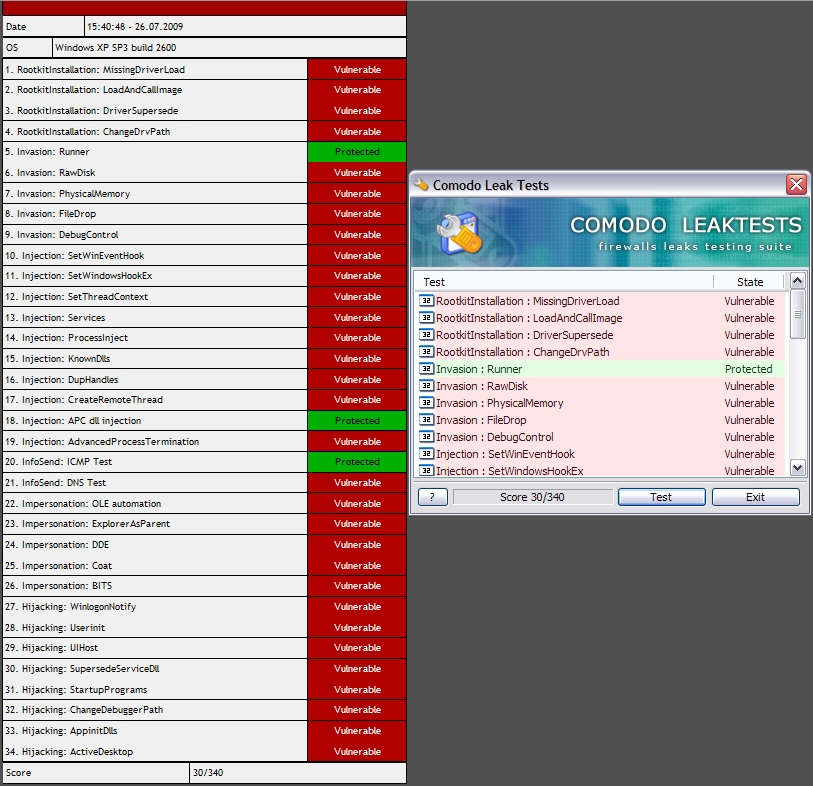
Task: Click report row '21. InfoSend: DNS Test'
Action: tap(155, 483)
